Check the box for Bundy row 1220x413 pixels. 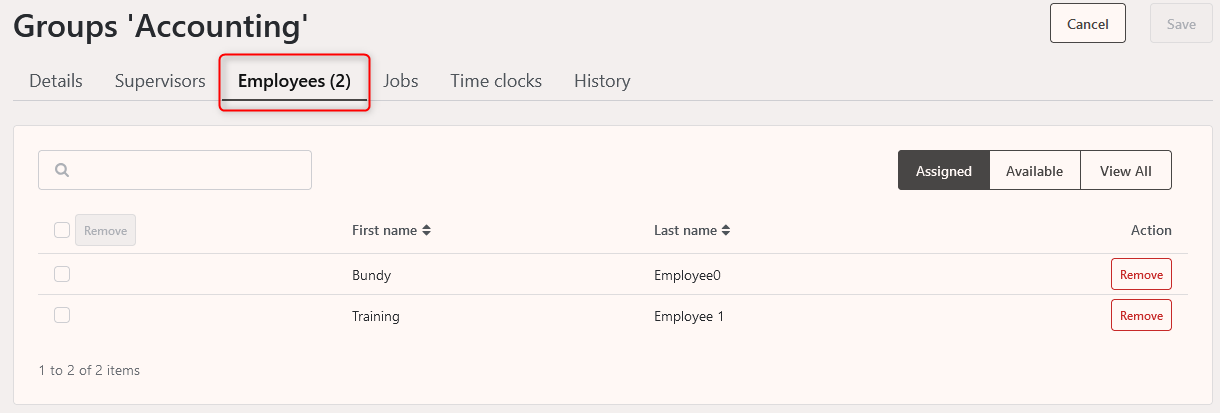point(62,274)
